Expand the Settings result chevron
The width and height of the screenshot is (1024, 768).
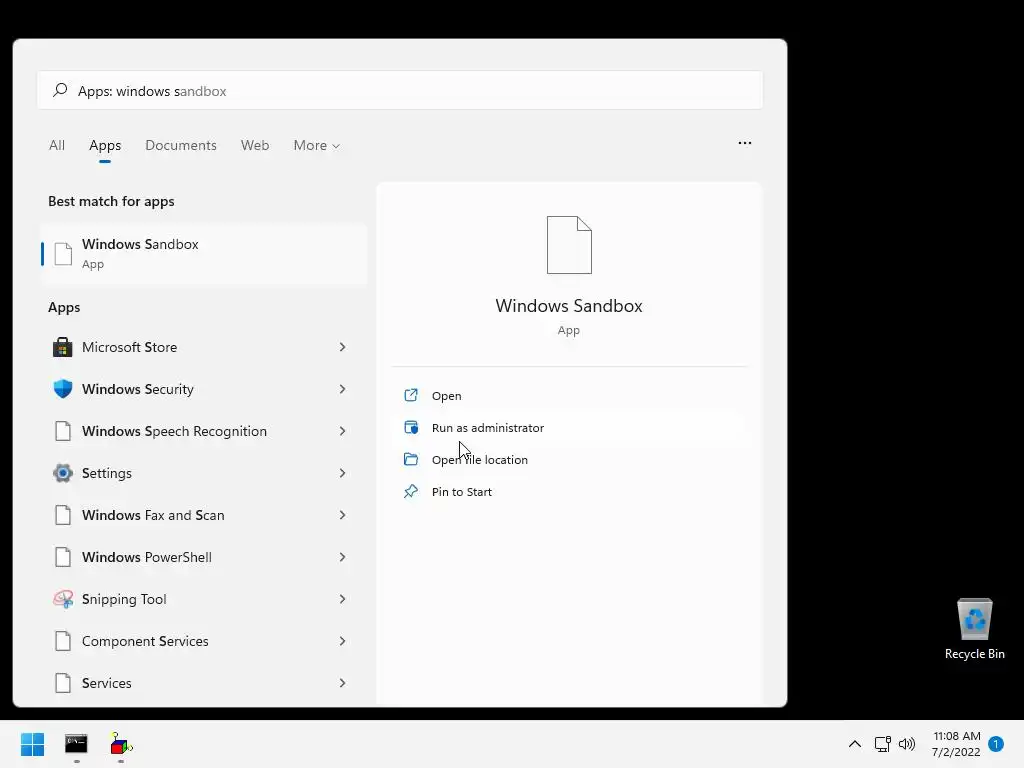342,473
